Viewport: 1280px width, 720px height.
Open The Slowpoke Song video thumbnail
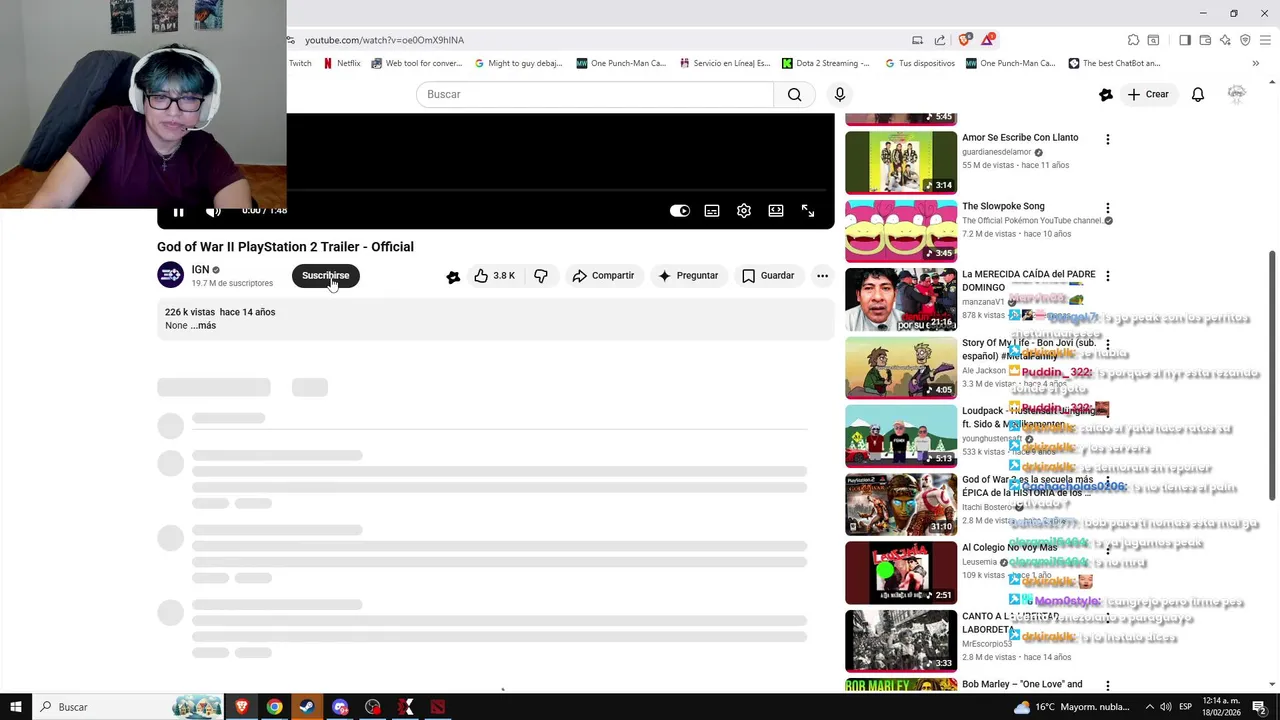[901, 231]
